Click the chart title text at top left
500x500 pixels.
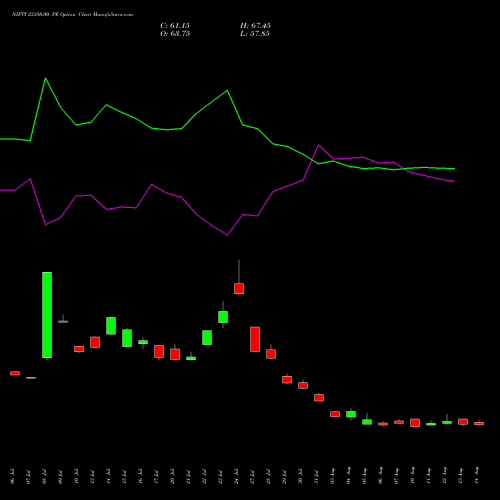72,14
